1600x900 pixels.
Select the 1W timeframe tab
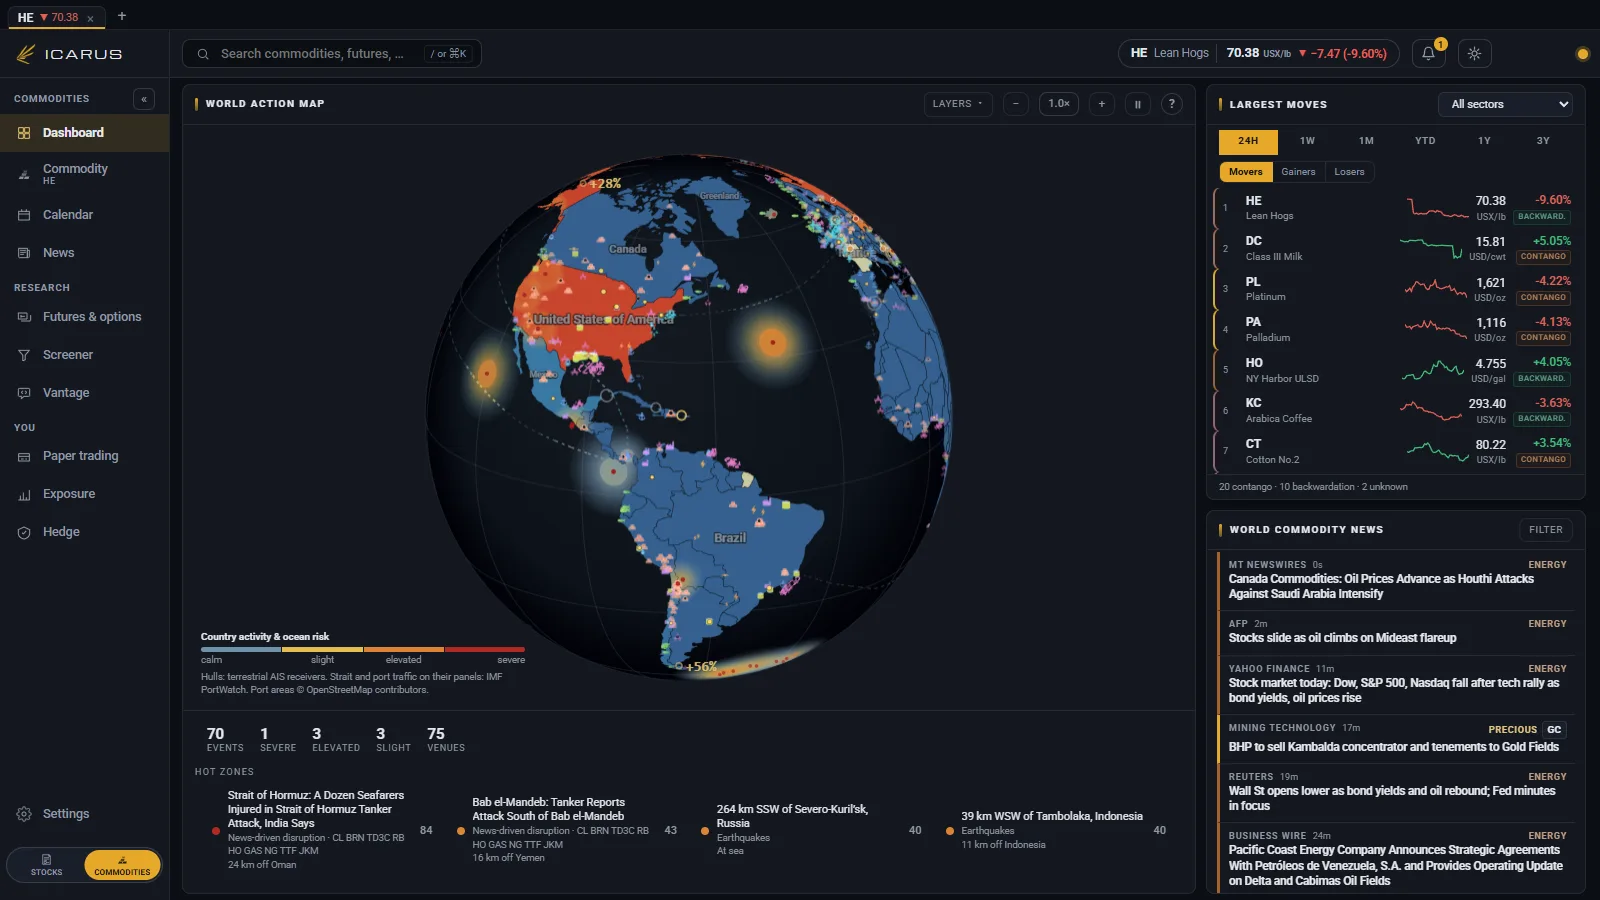point(1307,141)
